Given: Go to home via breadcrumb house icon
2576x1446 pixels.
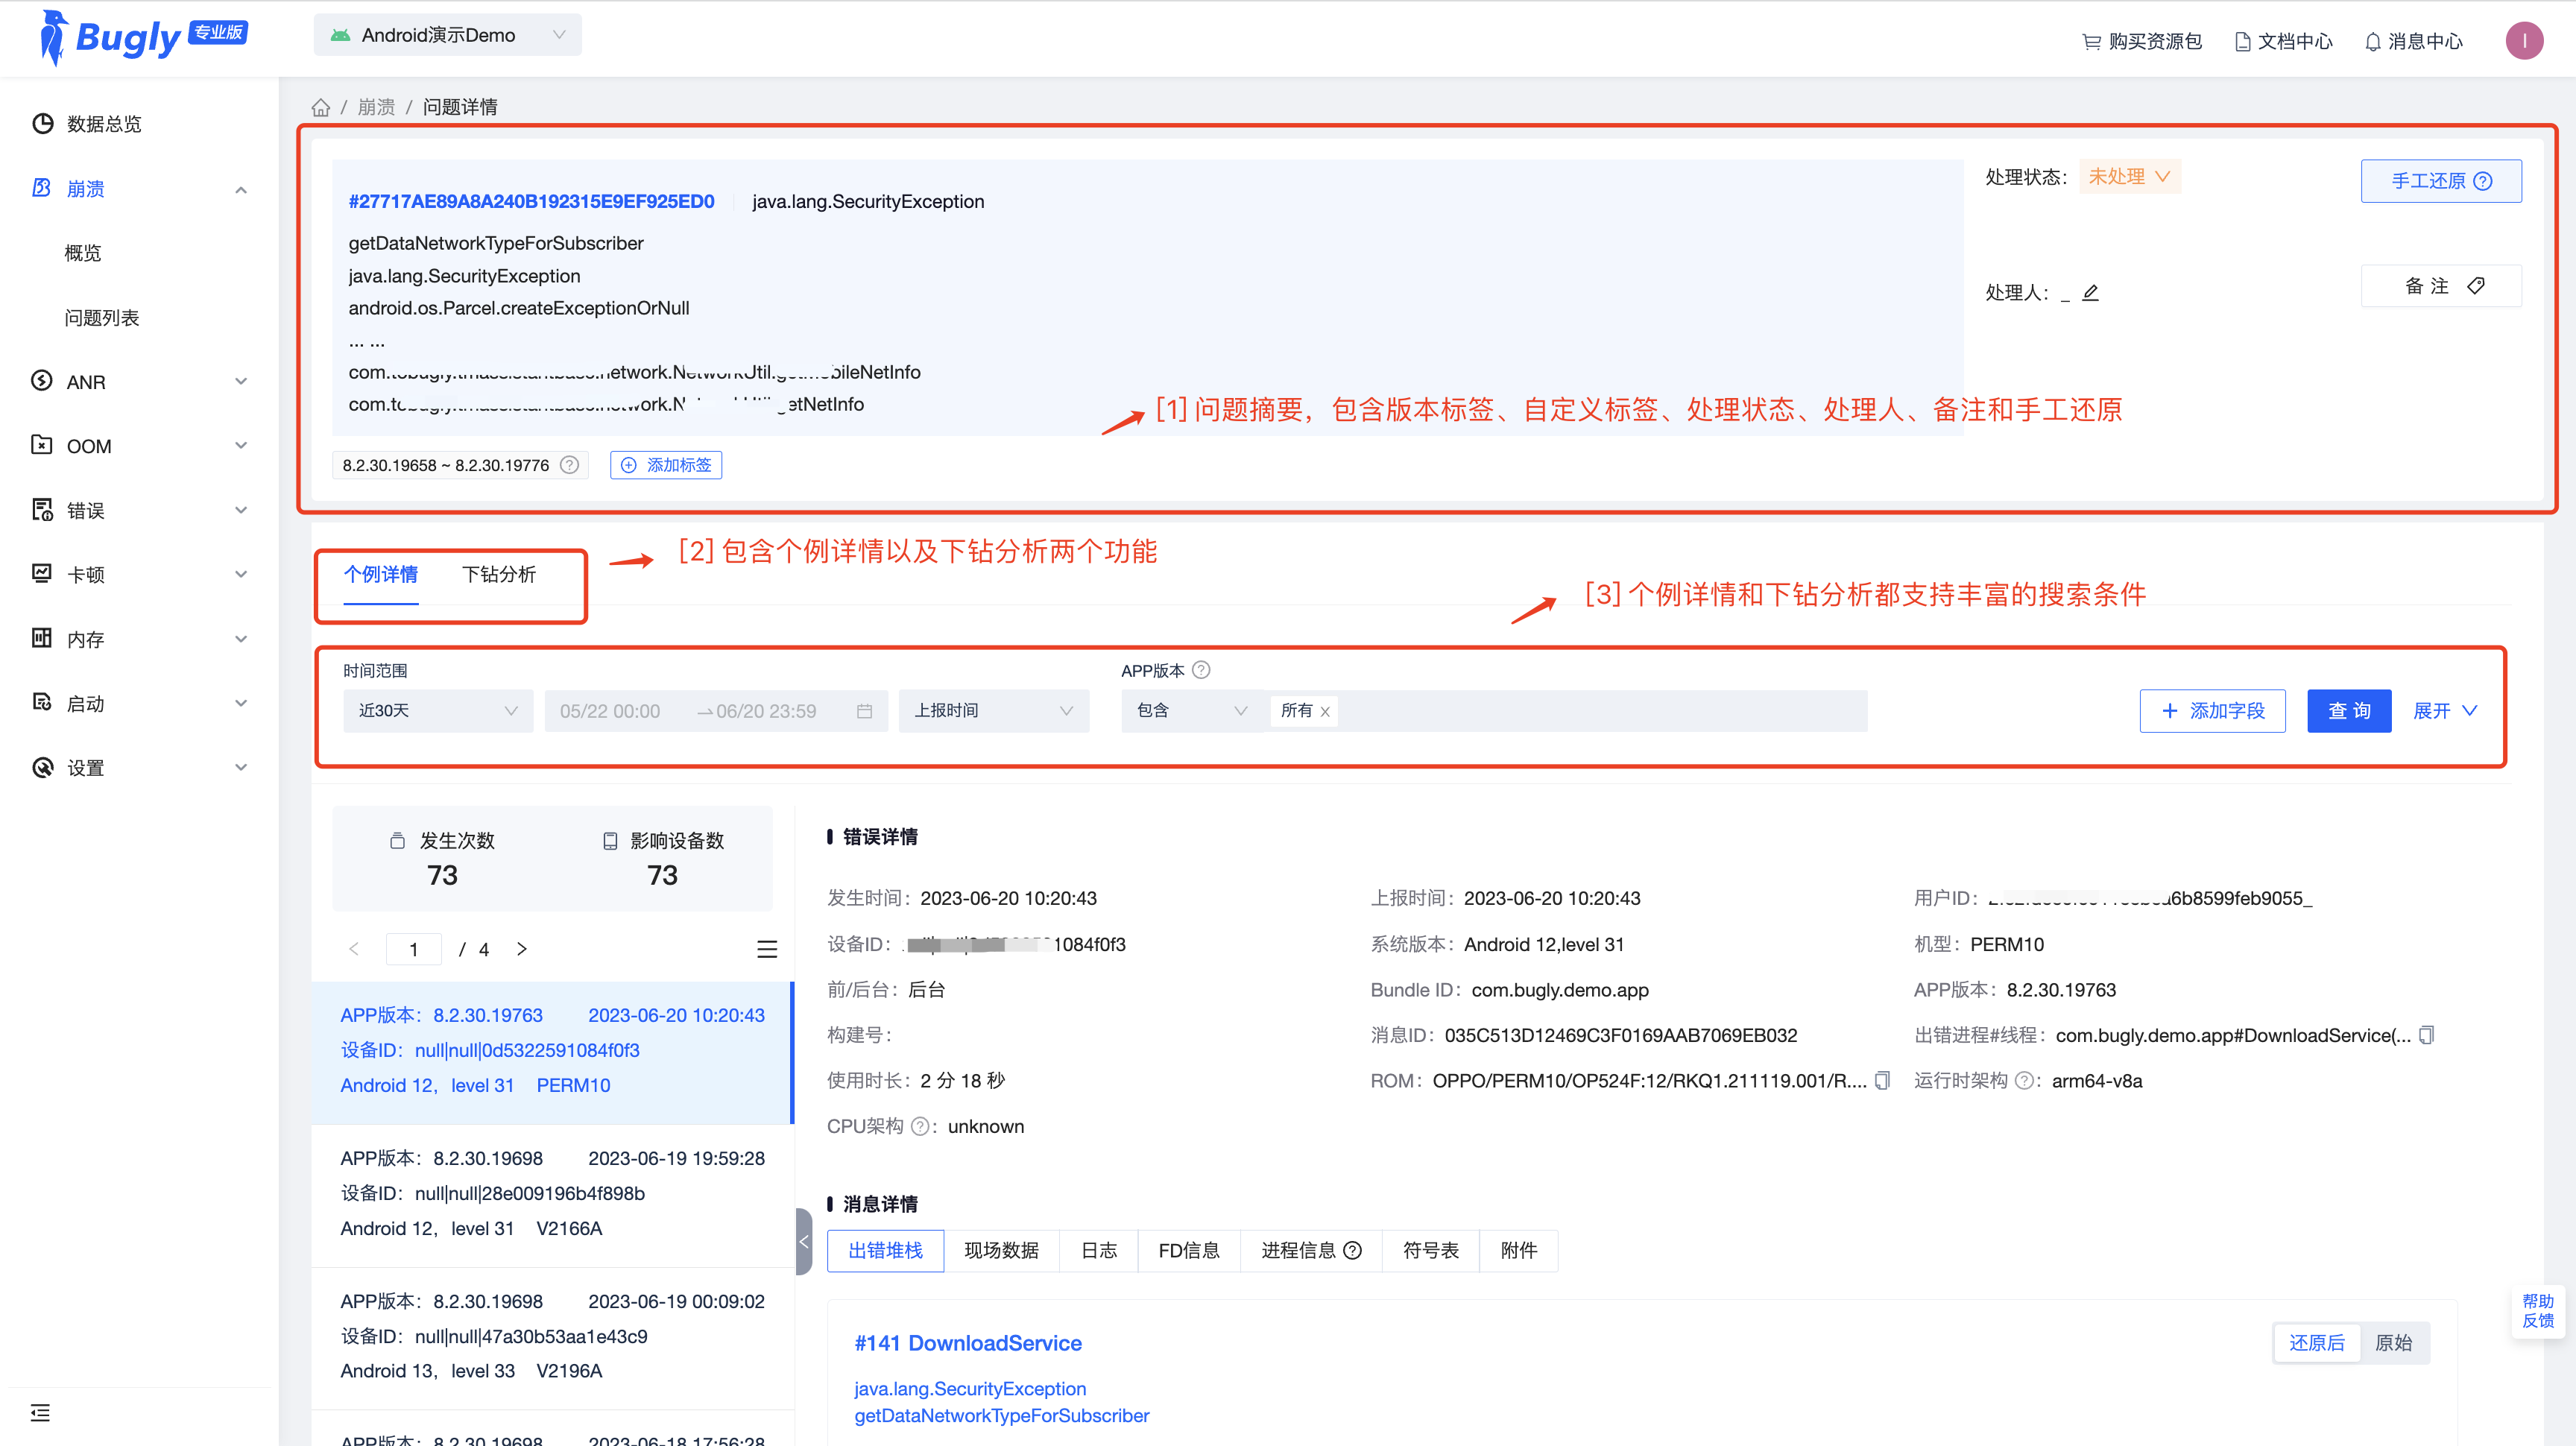Looking at the screenshot, I should (321, 107).
